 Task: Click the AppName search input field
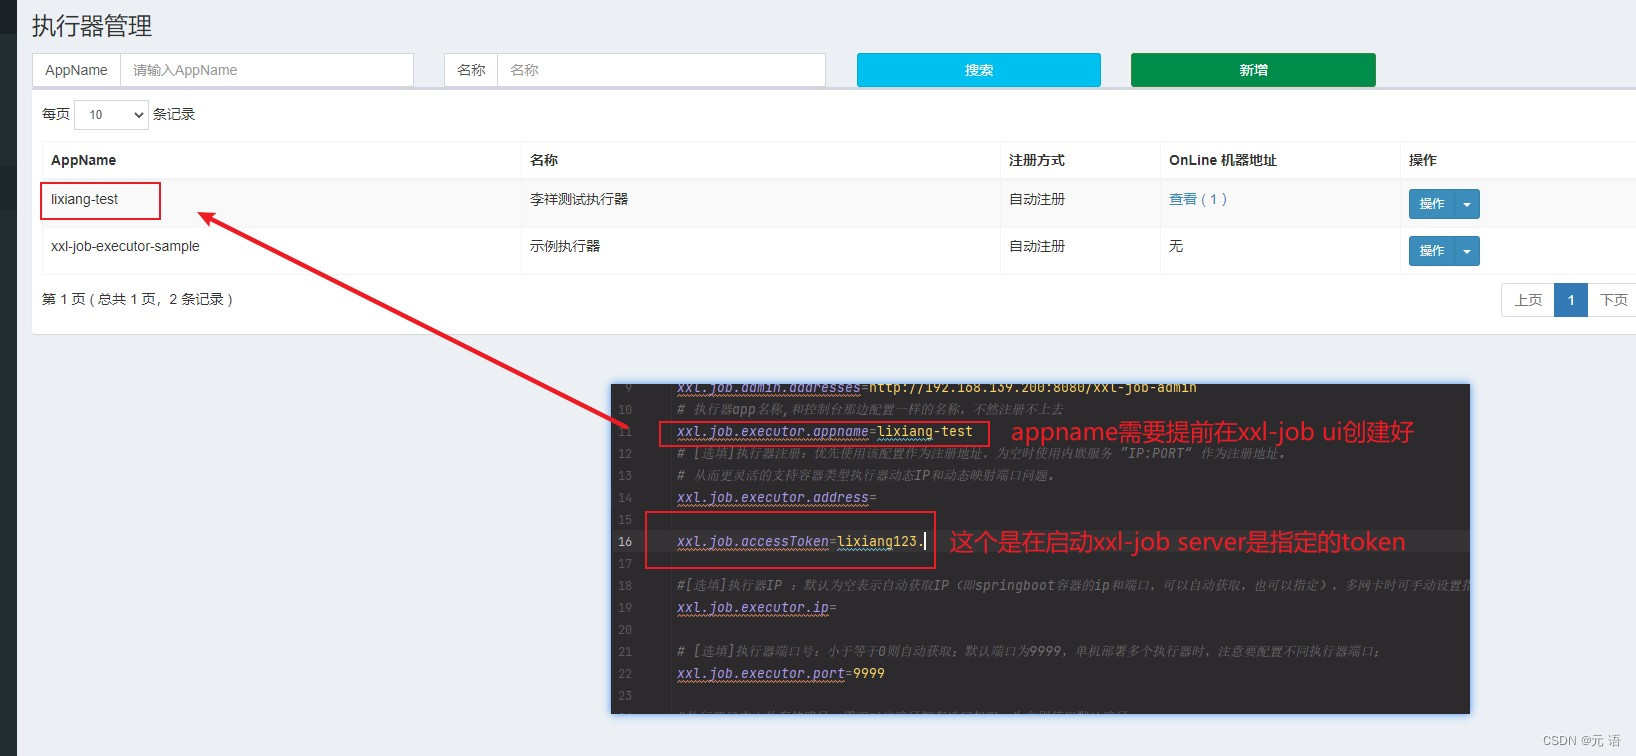pyautogui.click(x=267, y=70)
